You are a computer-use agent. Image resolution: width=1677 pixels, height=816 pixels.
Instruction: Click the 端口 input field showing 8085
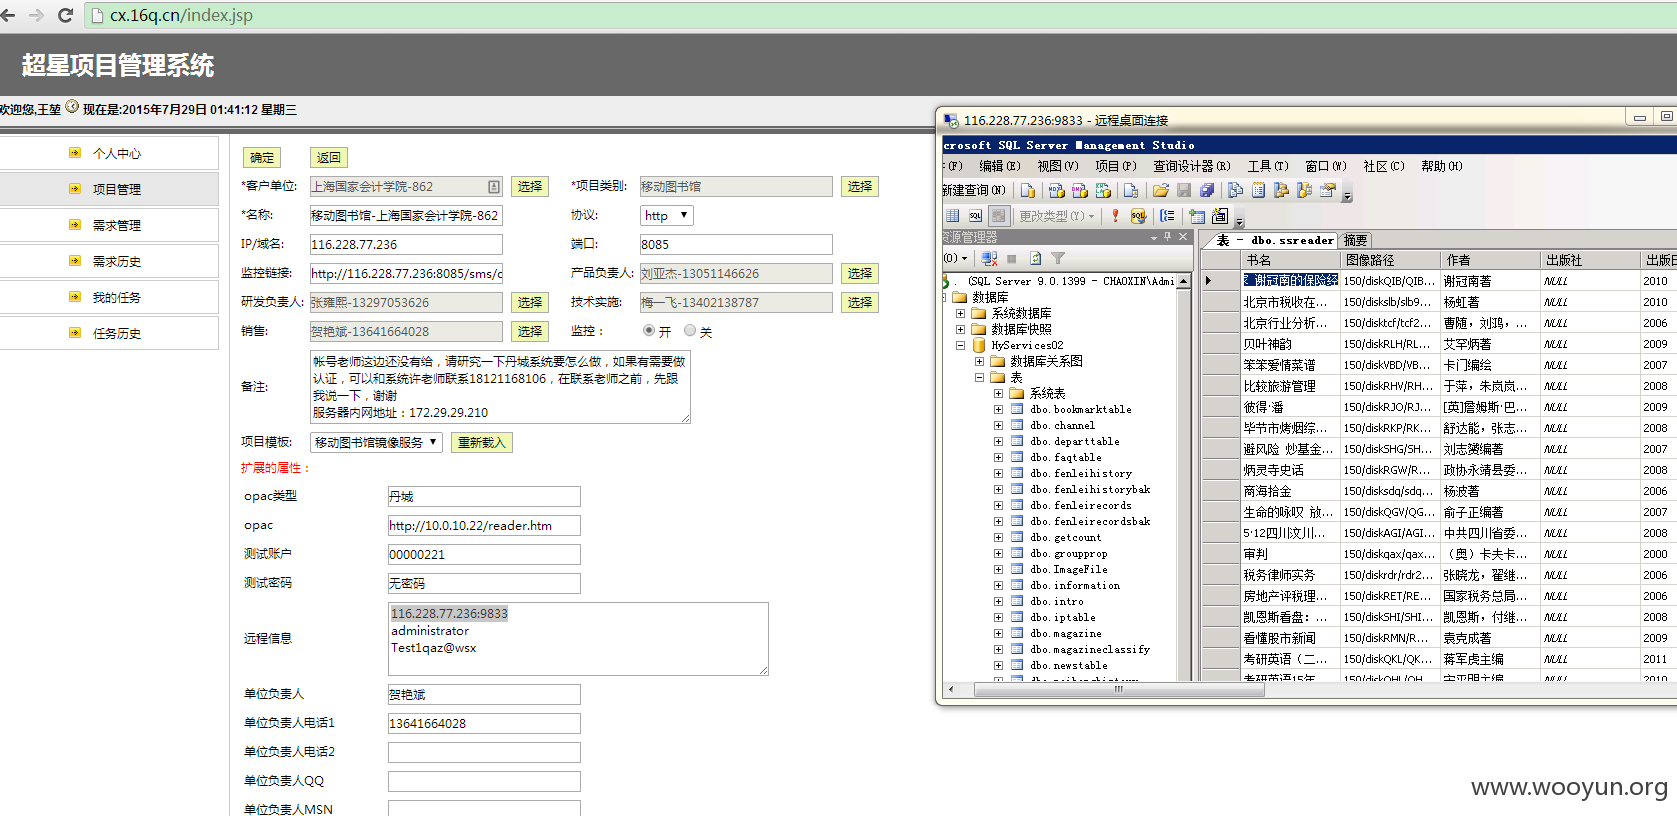[736, 244]
